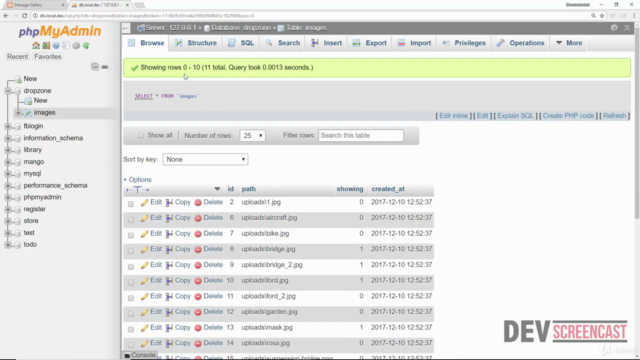Expand the information_schema database tree
Screen dimensions: 640x360
8,138
